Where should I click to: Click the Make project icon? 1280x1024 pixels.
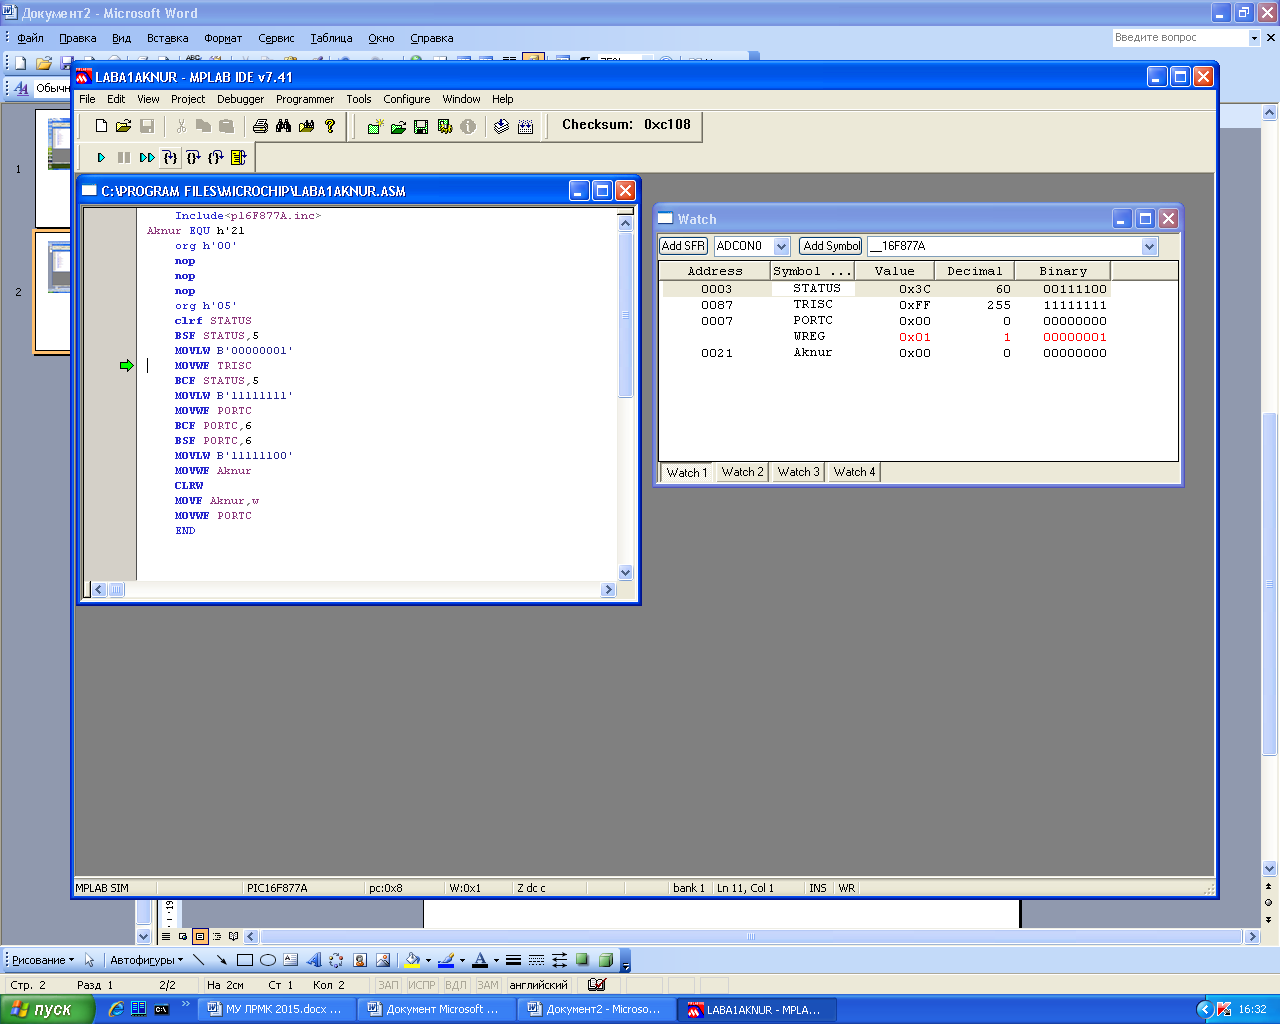pos(502,126)
